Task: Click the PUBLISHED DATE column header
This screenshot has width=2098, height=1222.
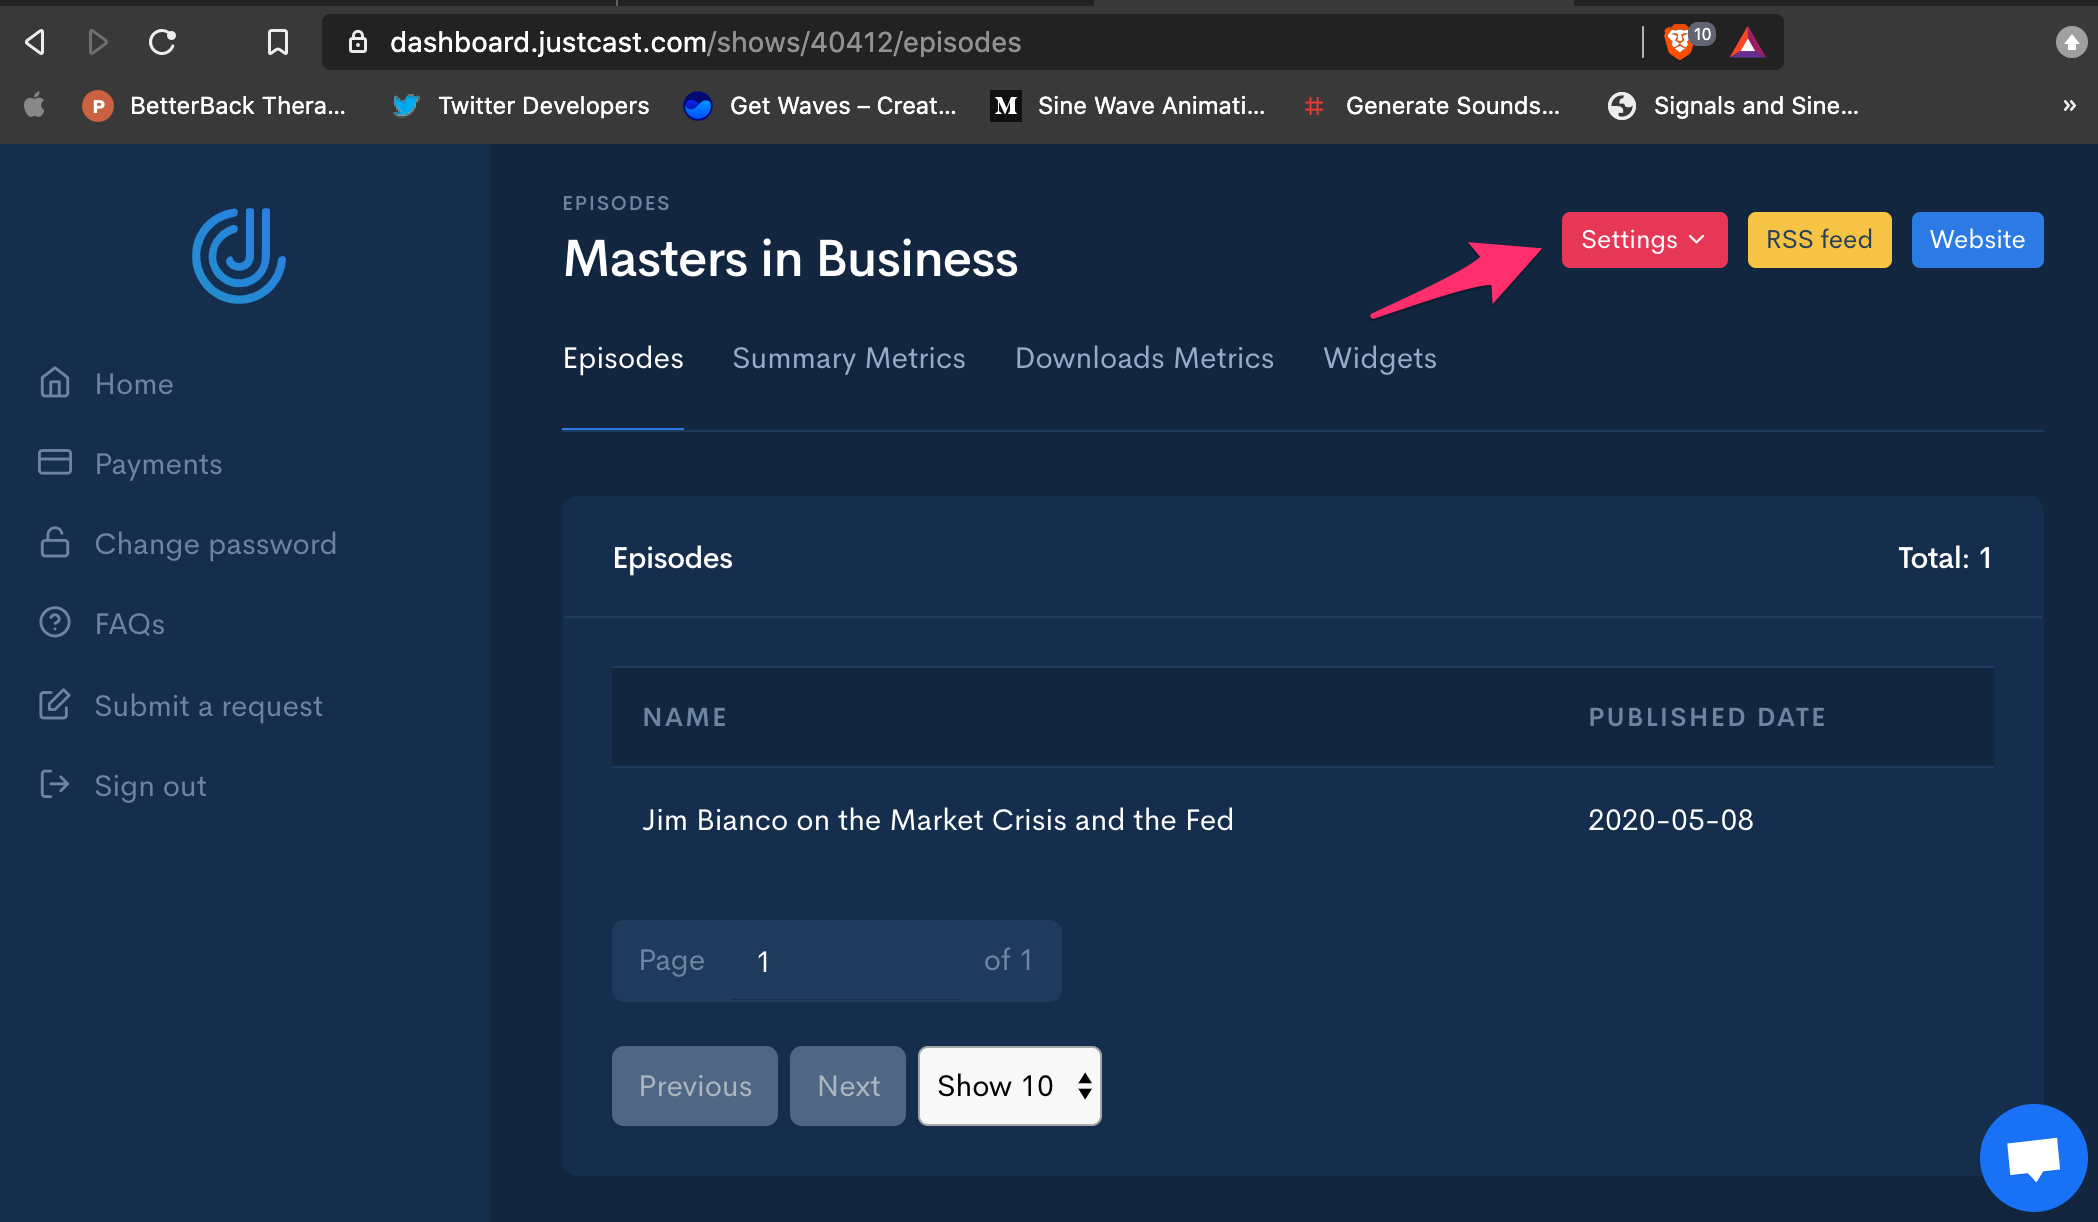Action: pyautogui.click(x=1707, y=717)
